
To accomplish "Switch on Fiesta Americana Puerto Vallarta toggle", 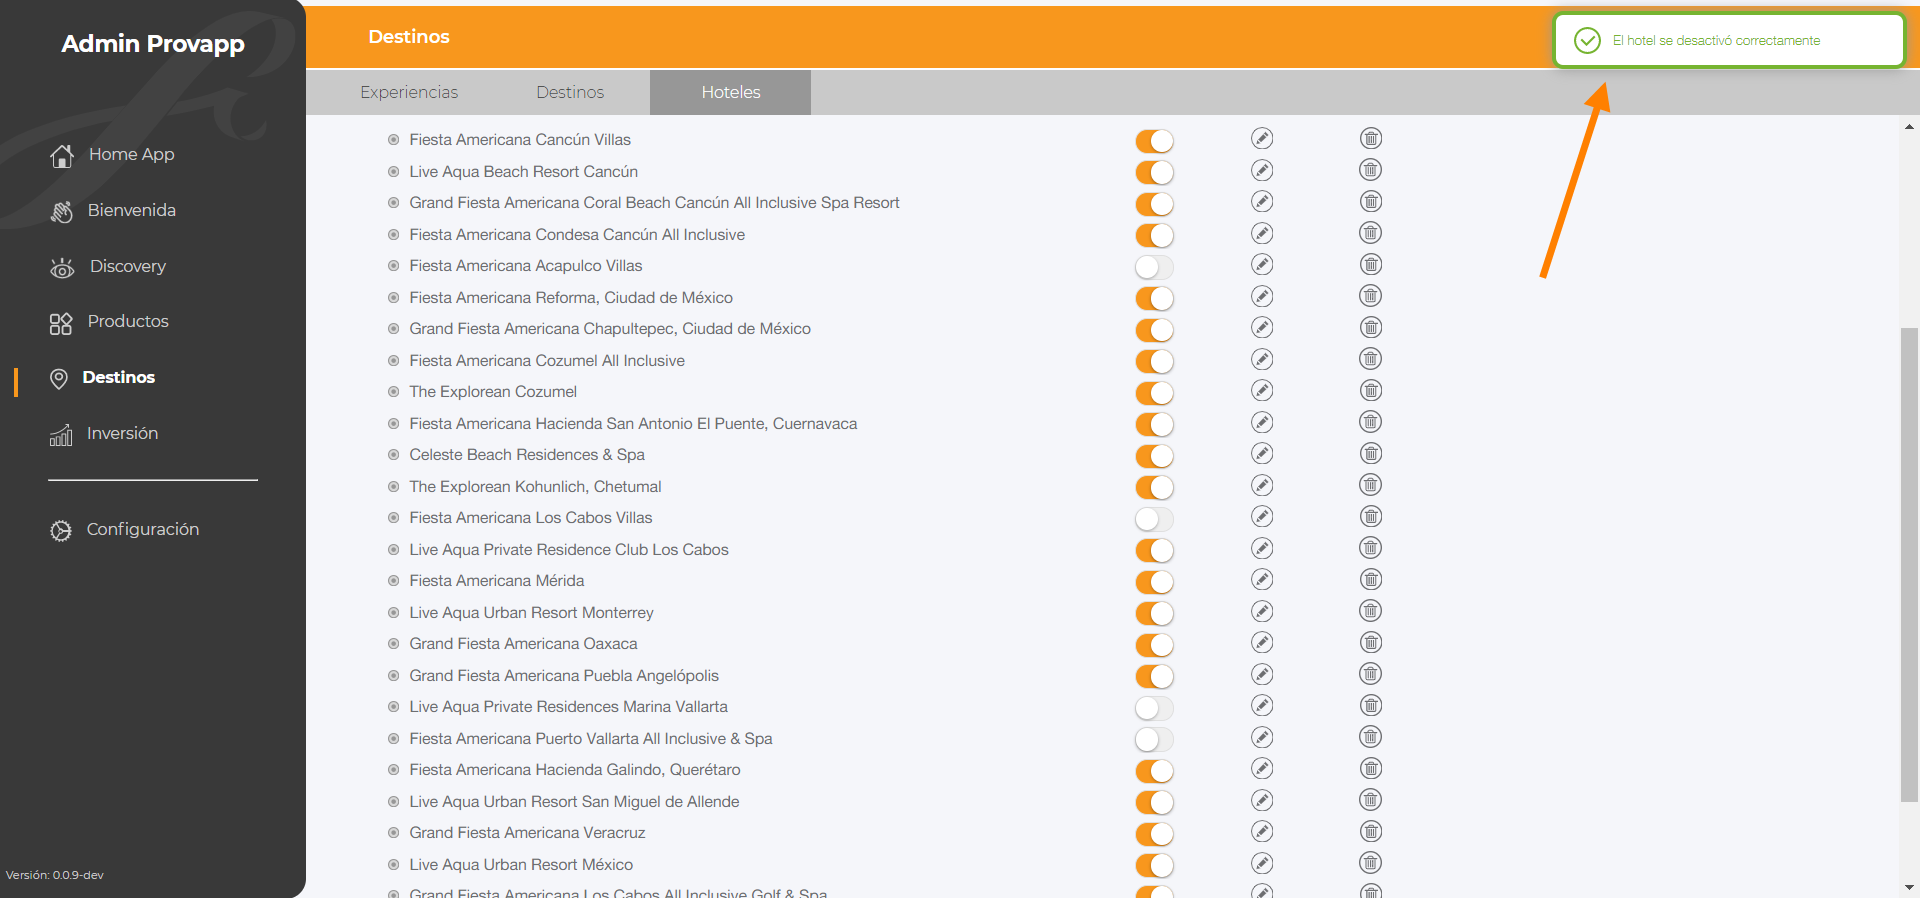I will point(1154,740).
